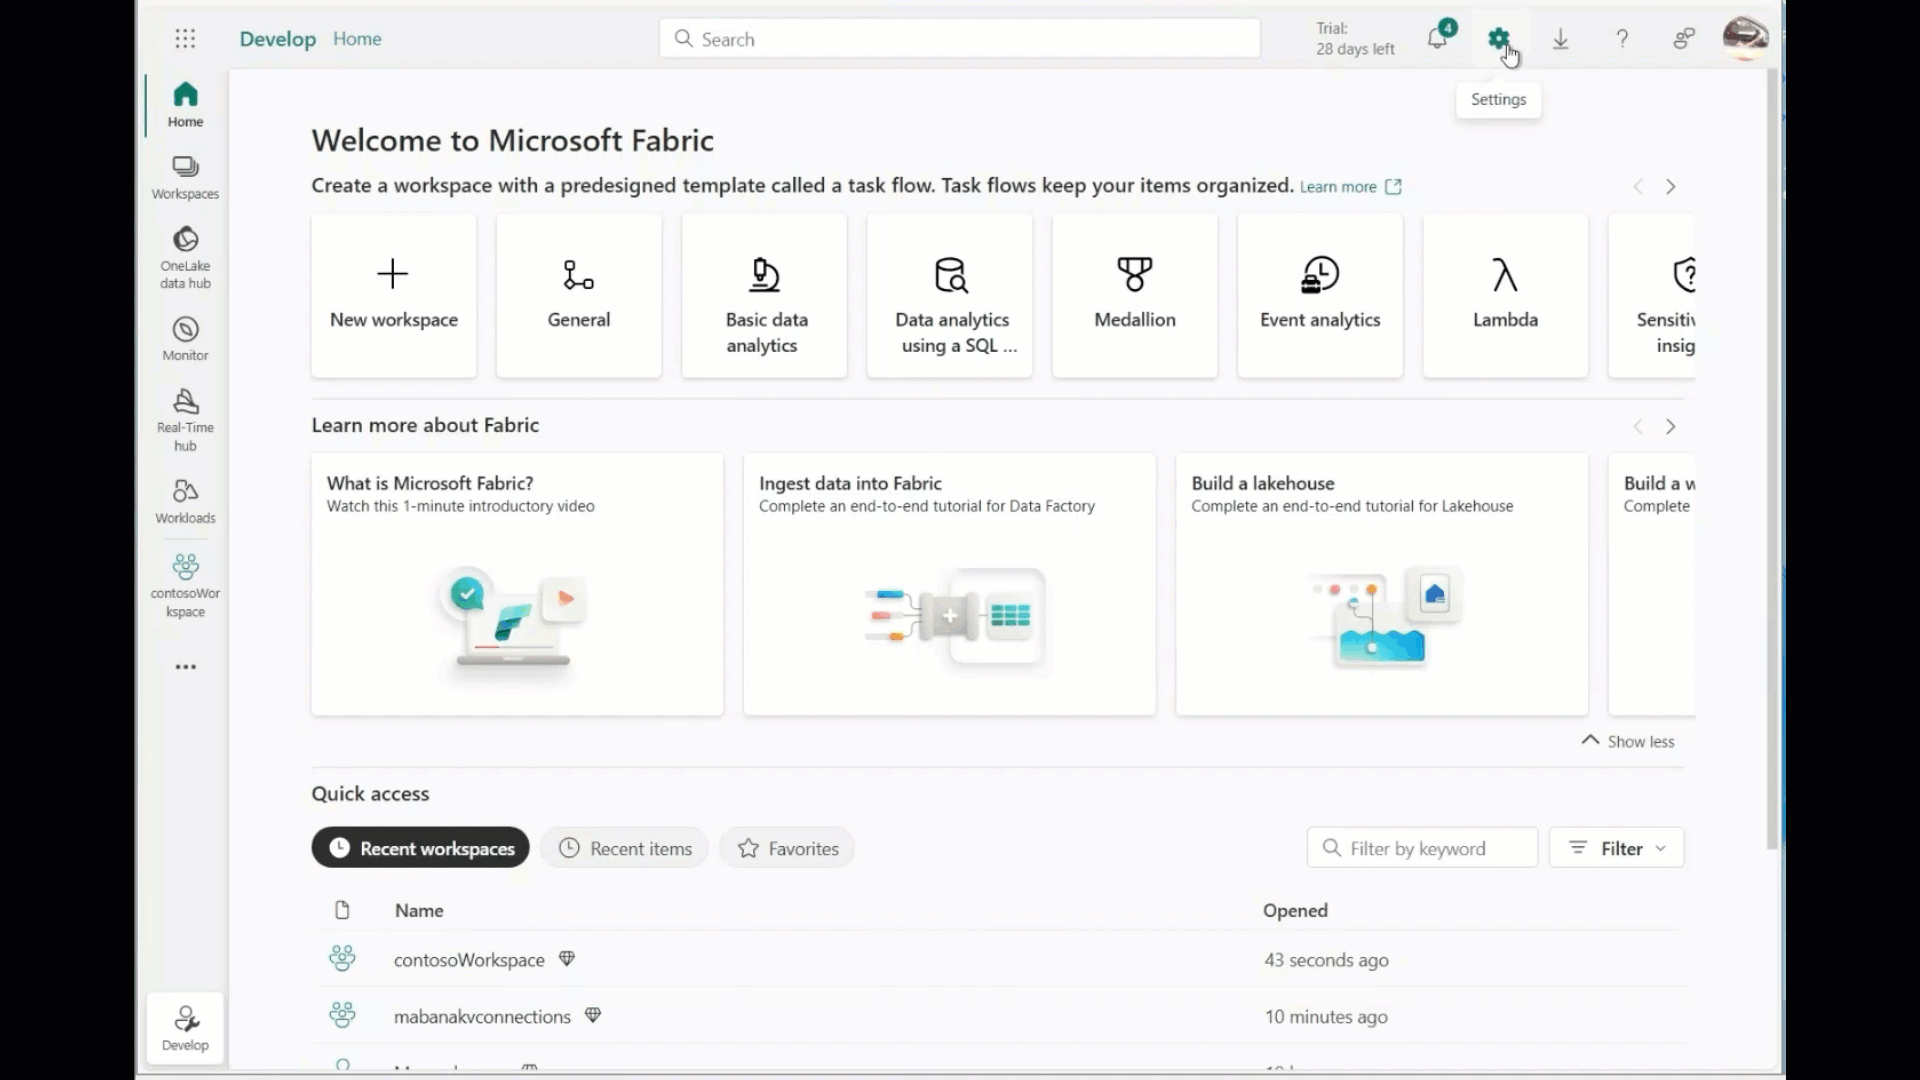Viewport: 1920px width, 1080px height.
Task: Select Data analytics using a SQL template
Action: click(950, 296)
